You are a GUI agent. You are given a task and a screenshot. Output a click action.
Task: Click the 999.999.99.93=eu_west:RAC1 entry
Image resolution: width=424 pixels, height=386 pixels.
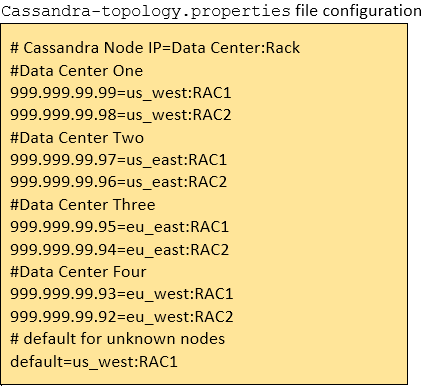(122, 294)
